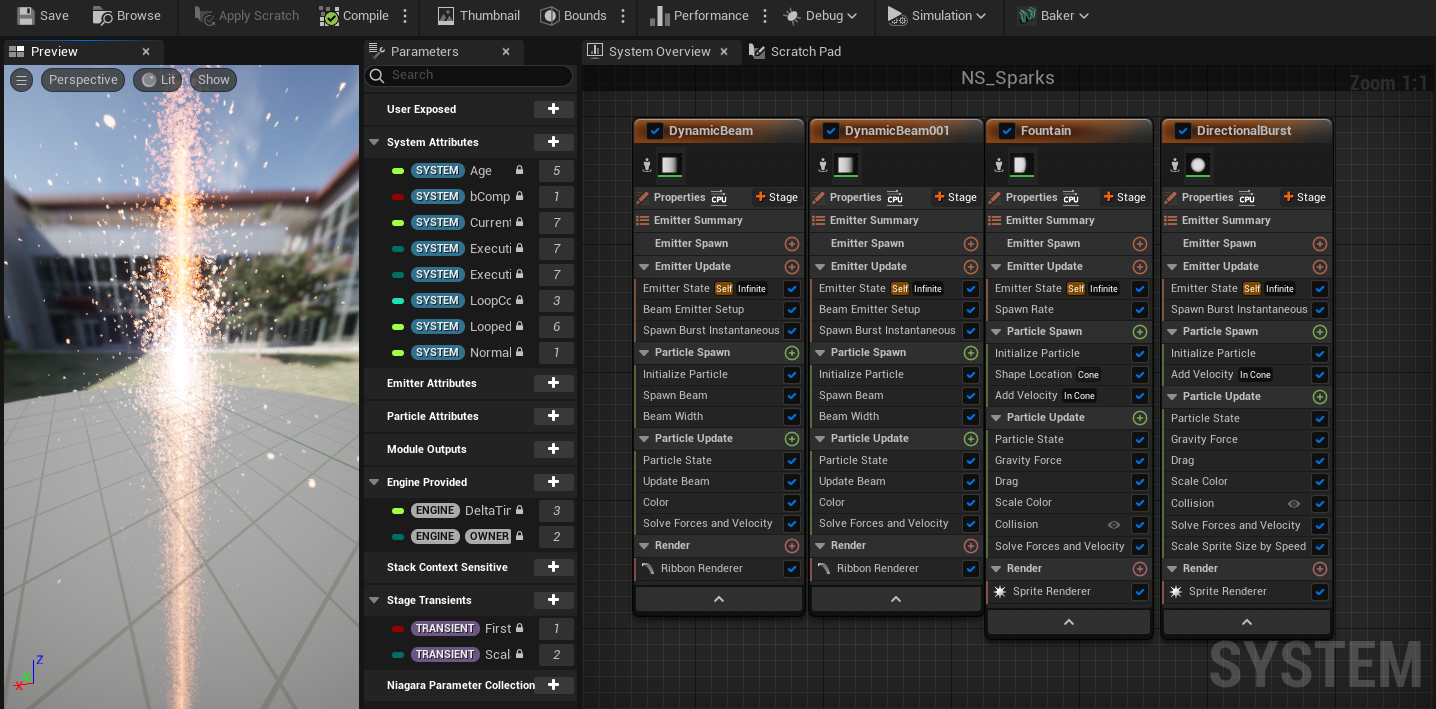Add a User Exposed parameter

[553, 109]
